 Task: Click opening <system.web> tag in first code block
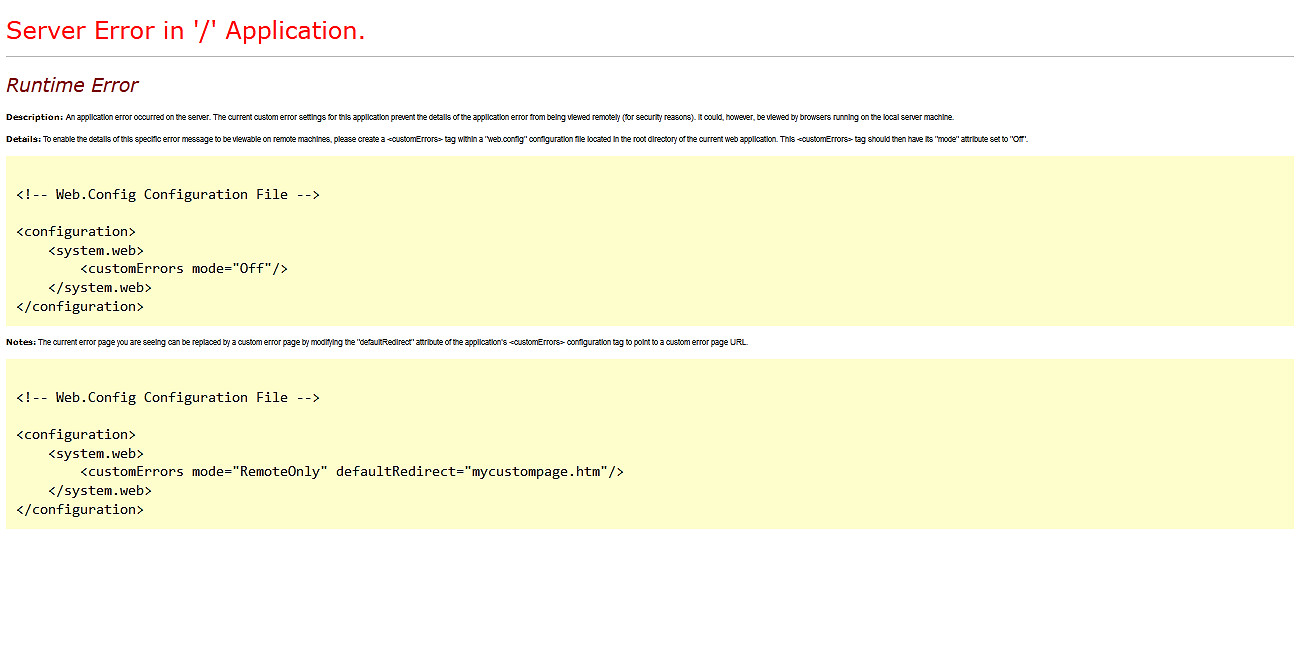tap(96, 251)
